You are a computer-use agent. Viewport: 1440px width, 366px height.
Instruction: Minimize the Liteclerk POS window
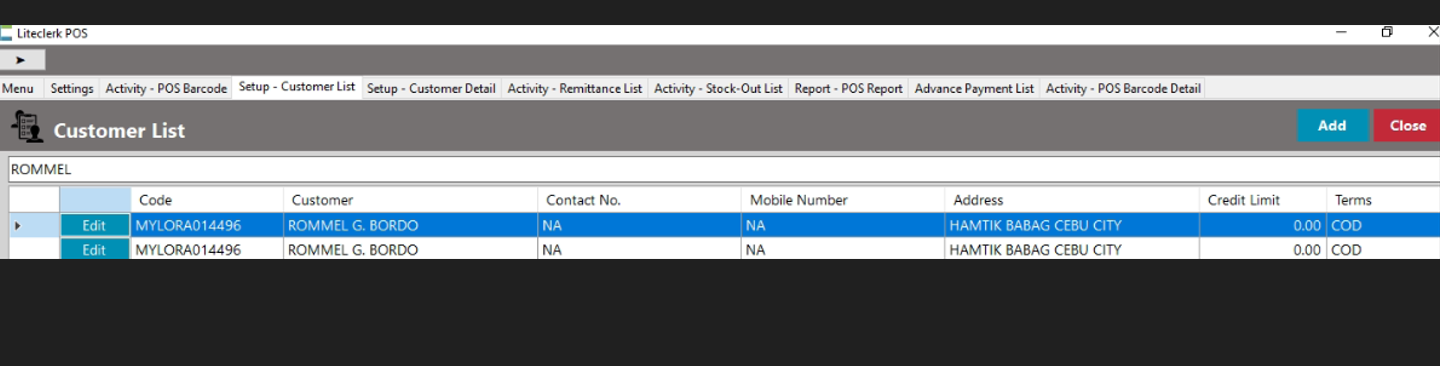(1341, 33)
